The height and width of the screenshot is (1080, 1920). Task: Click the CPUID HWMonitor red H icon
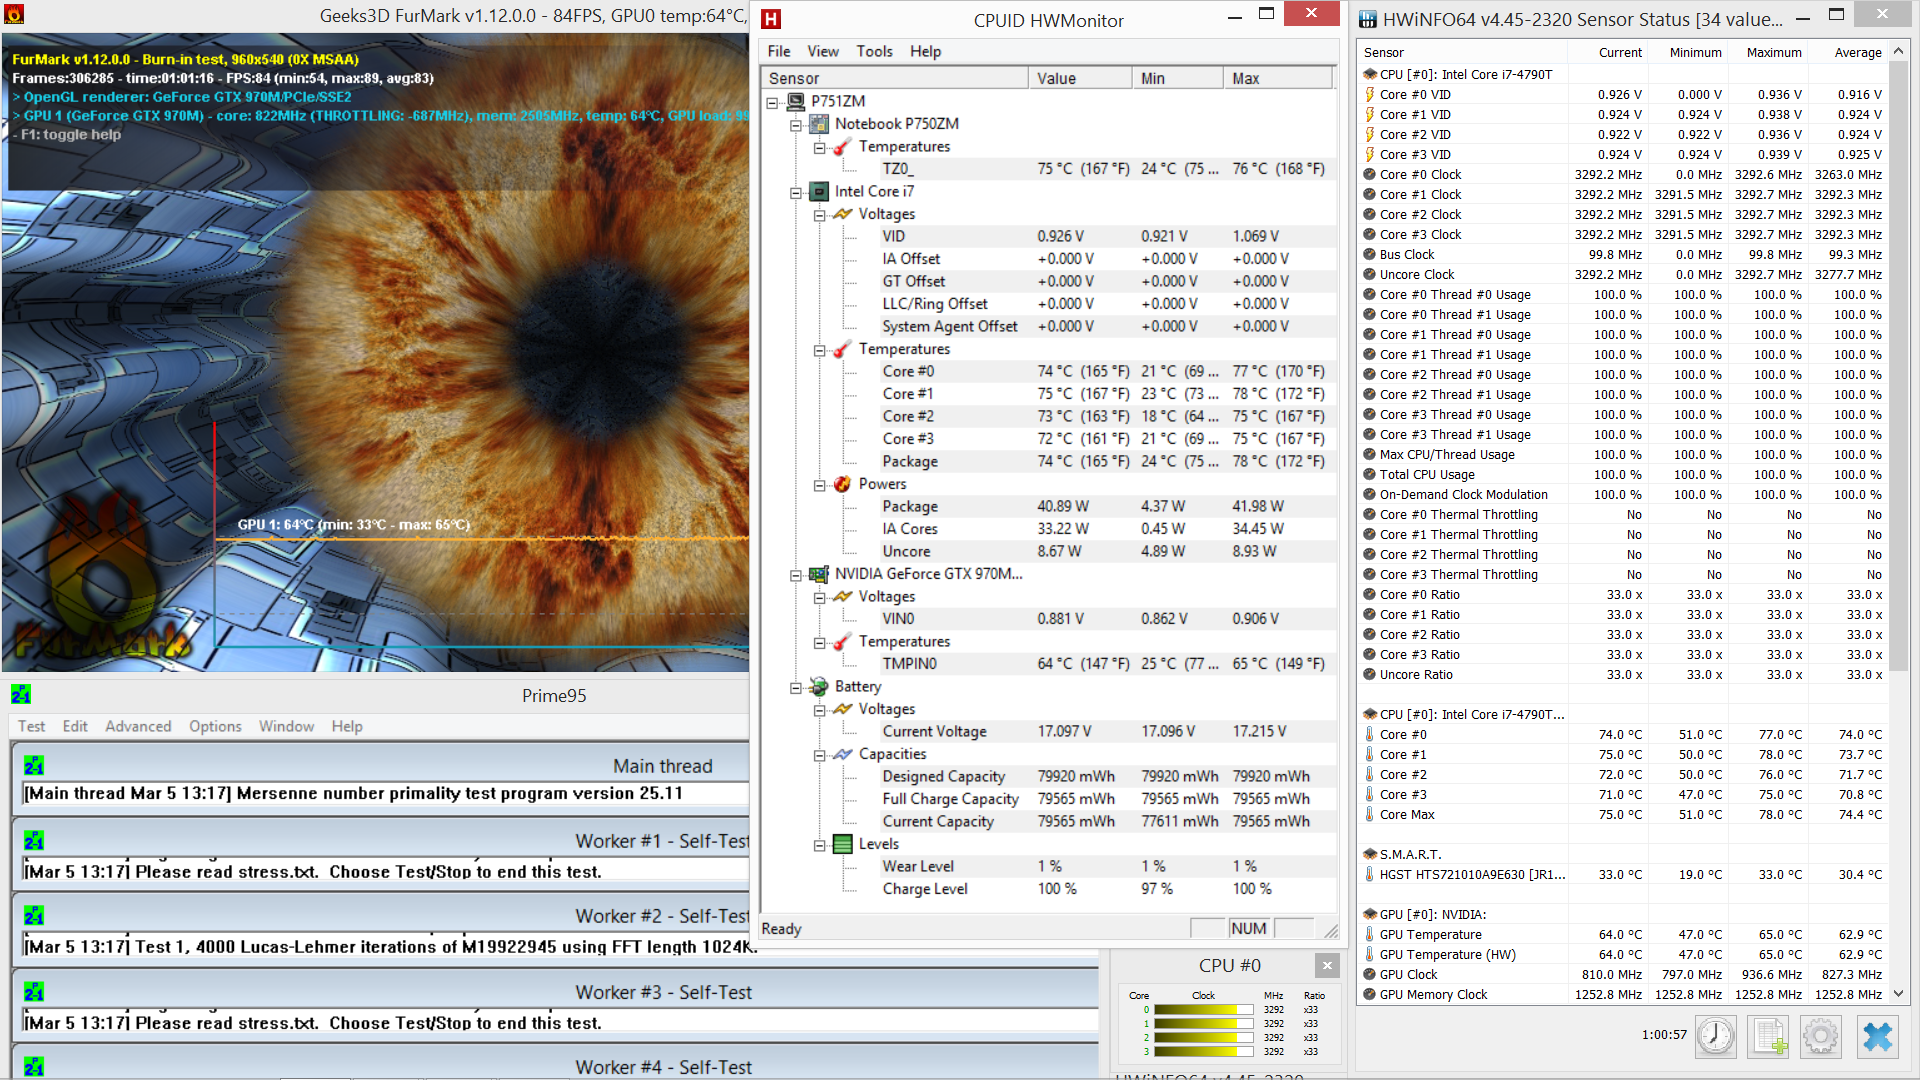tap(771, 19)
